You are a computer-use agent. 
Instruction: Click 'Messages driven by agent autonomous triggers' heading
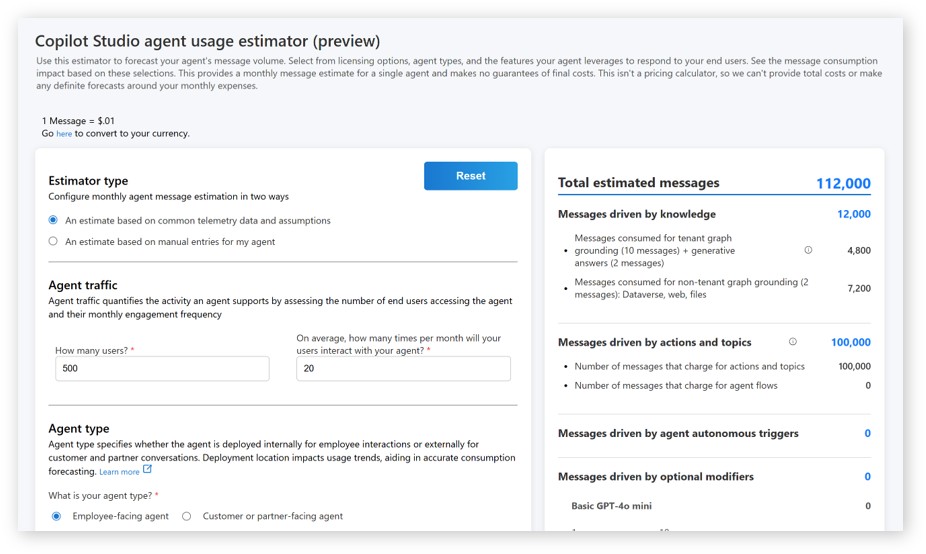(678, 434)
